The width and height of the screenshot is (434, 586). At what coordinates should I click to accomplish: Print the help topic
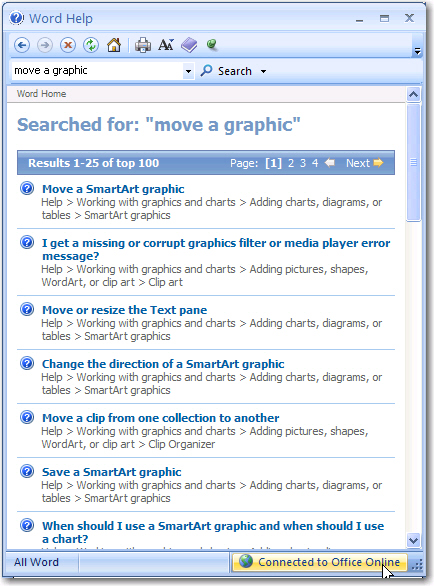pyautogui.click(x=143, y=46)
